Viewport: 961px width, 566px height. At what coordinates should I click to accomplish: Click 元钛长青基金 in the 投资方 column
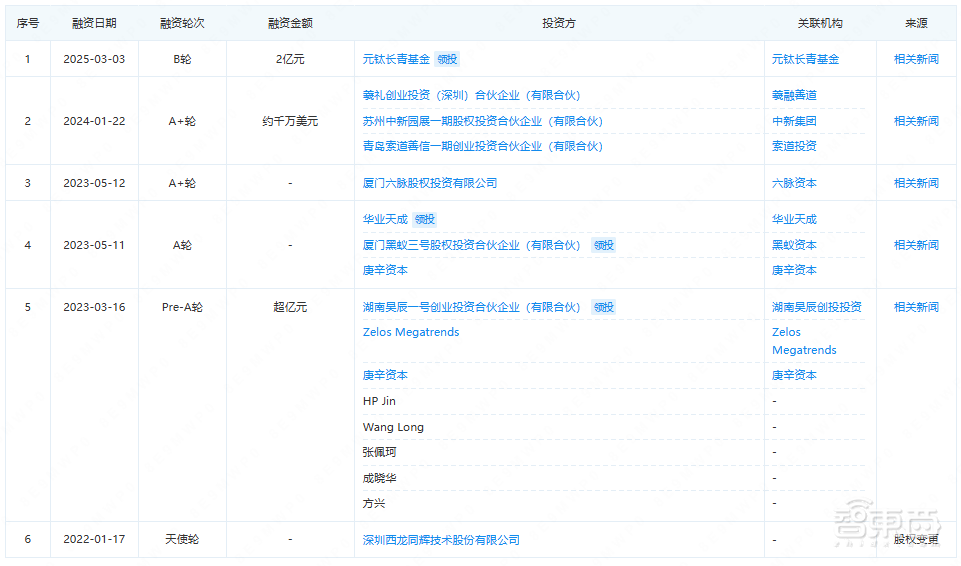click(396, 59)
